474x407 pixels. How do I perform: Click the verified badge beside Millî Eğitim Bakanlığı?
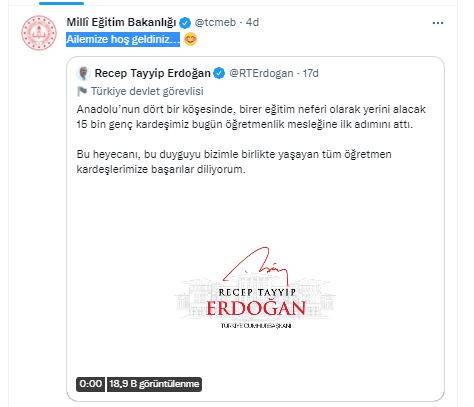coord(185,23)
